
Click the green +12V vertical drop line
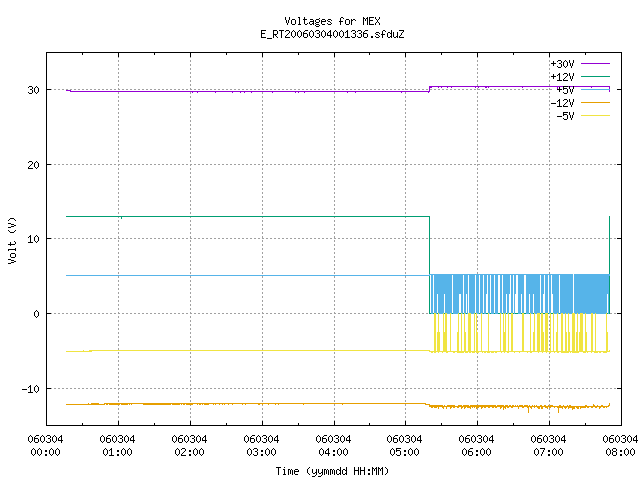click(429, 265)
